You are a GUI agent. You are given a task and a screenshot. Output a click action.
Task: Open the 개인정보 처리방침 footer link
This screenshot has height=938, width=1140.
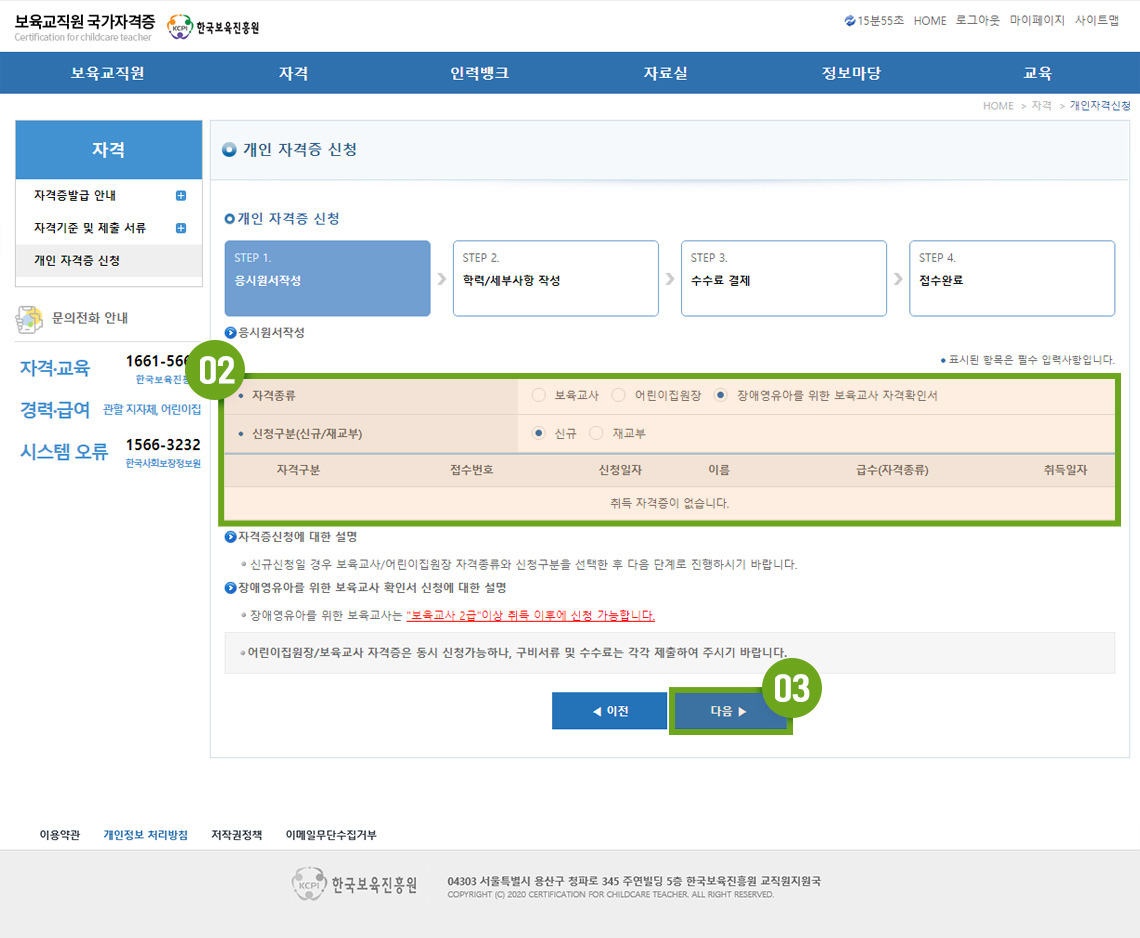click(145, 835)
